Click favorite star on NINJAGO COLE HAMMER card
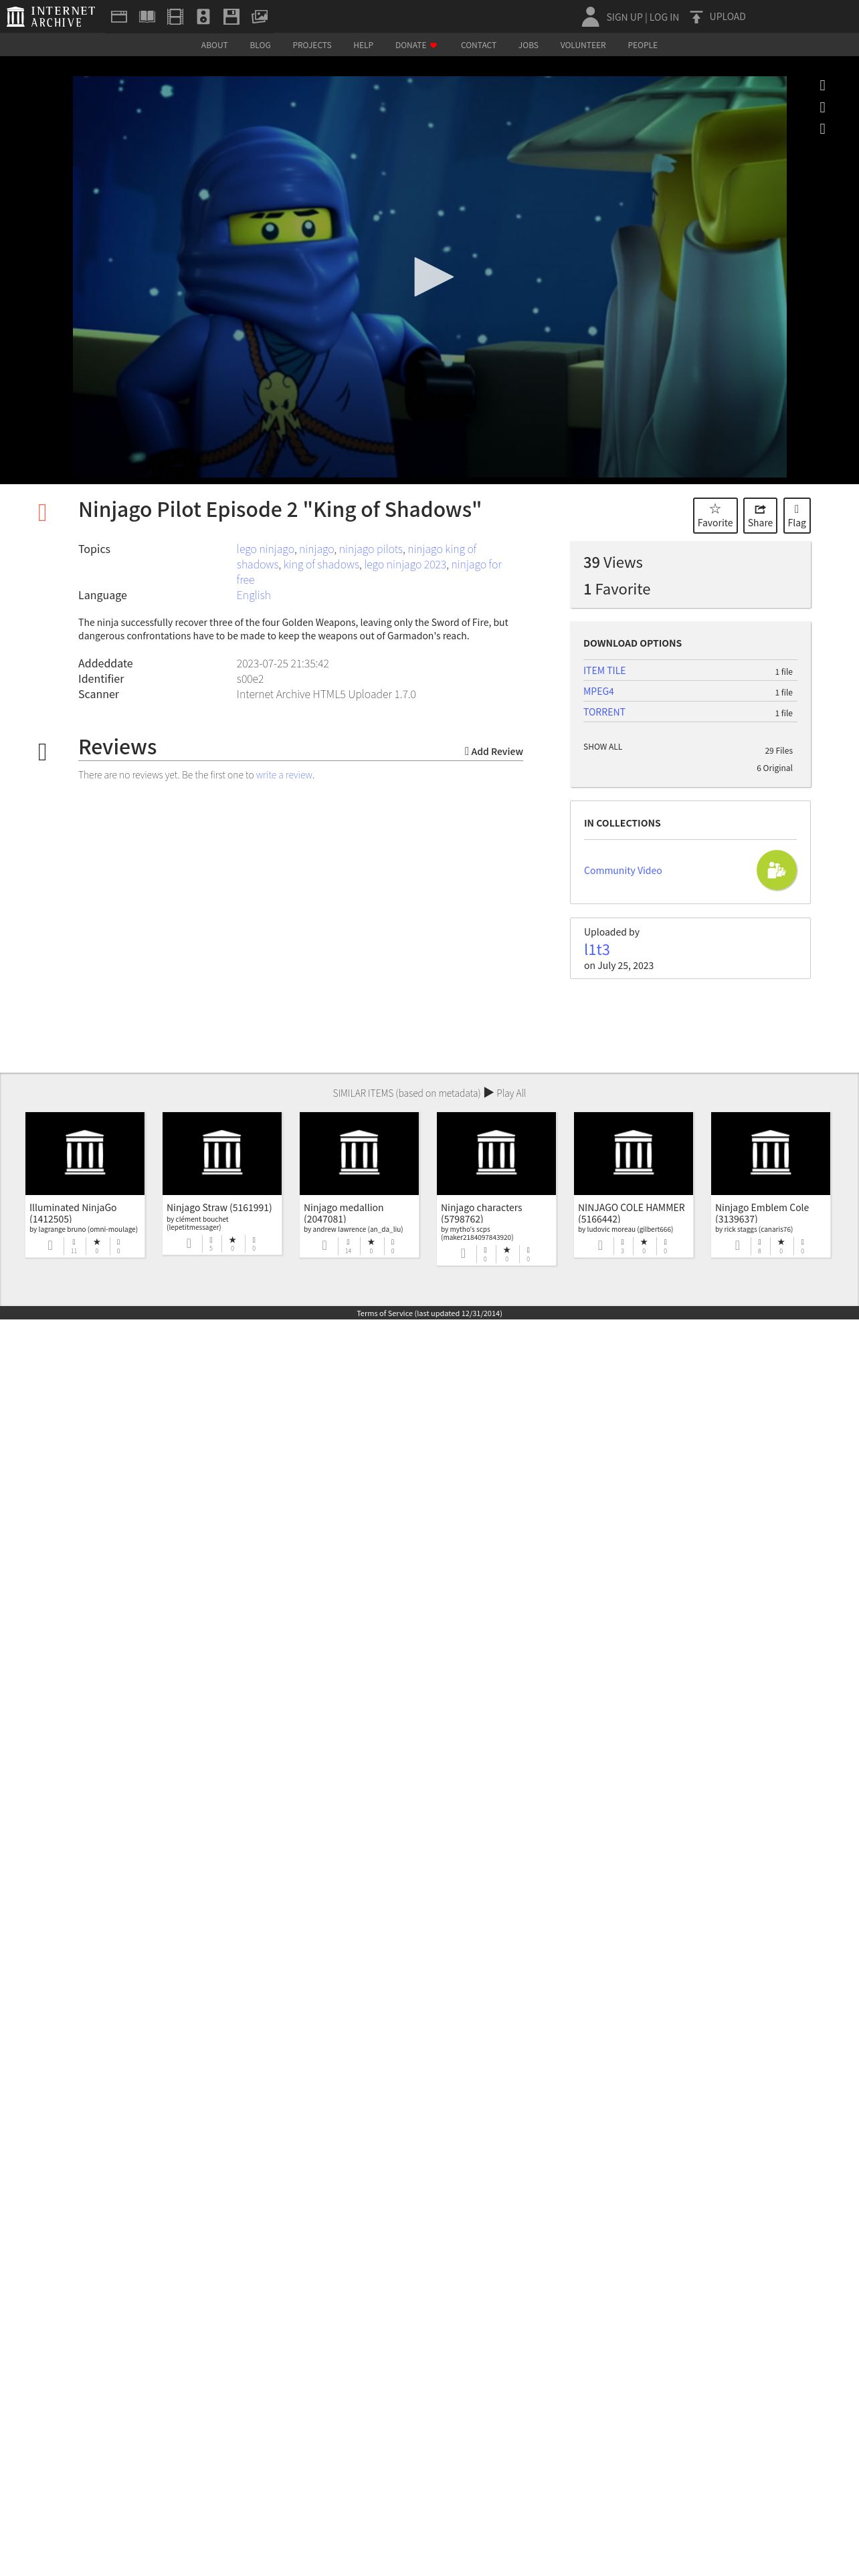The image size is (859, 2576). (644, 1242)
